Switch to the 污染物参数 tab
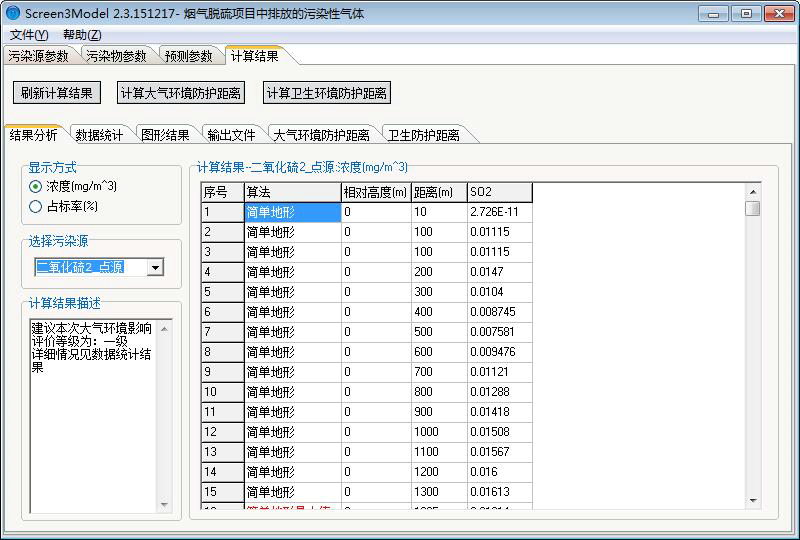 tap(117, 56)
